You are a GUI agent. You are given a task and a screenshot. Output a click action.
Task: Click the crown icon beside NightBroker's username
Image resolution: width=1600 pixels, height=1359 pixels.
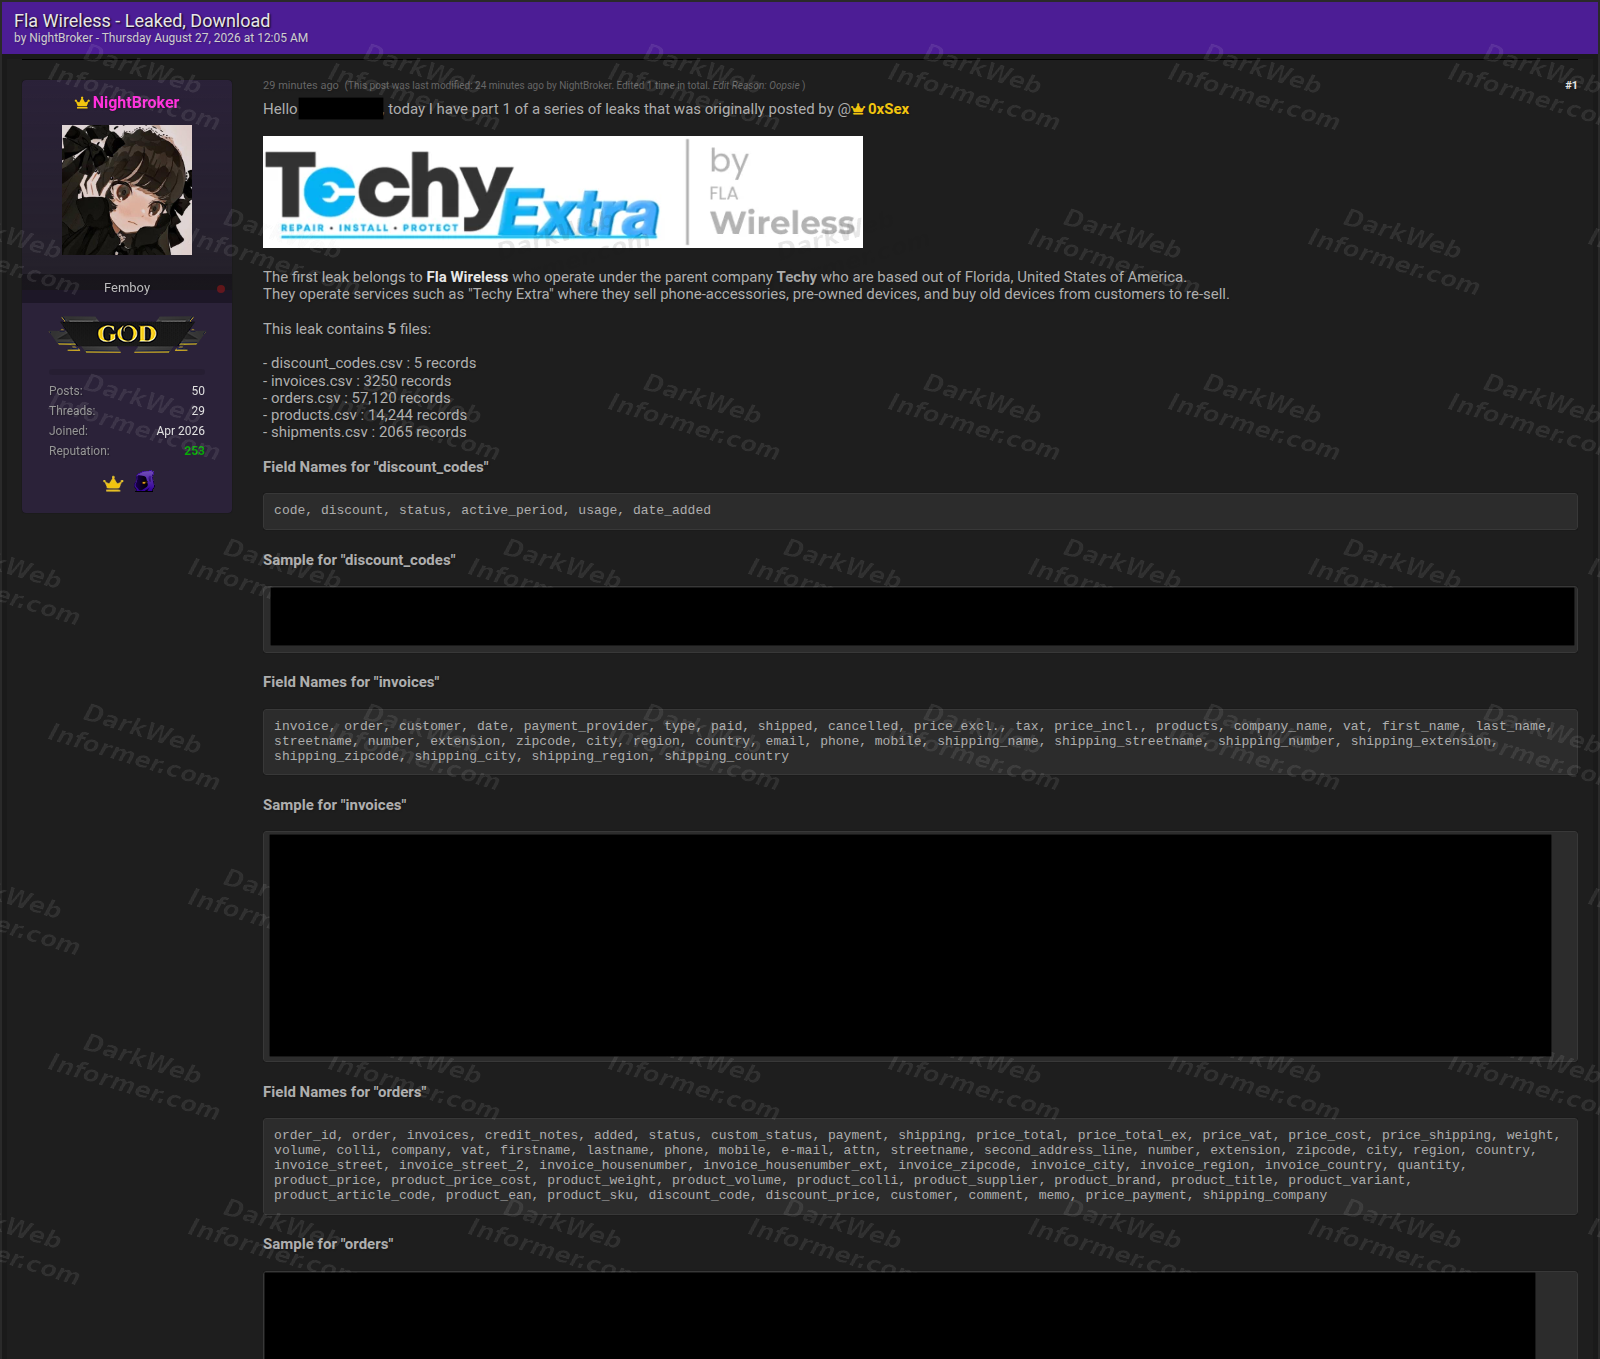coord(82,103)
